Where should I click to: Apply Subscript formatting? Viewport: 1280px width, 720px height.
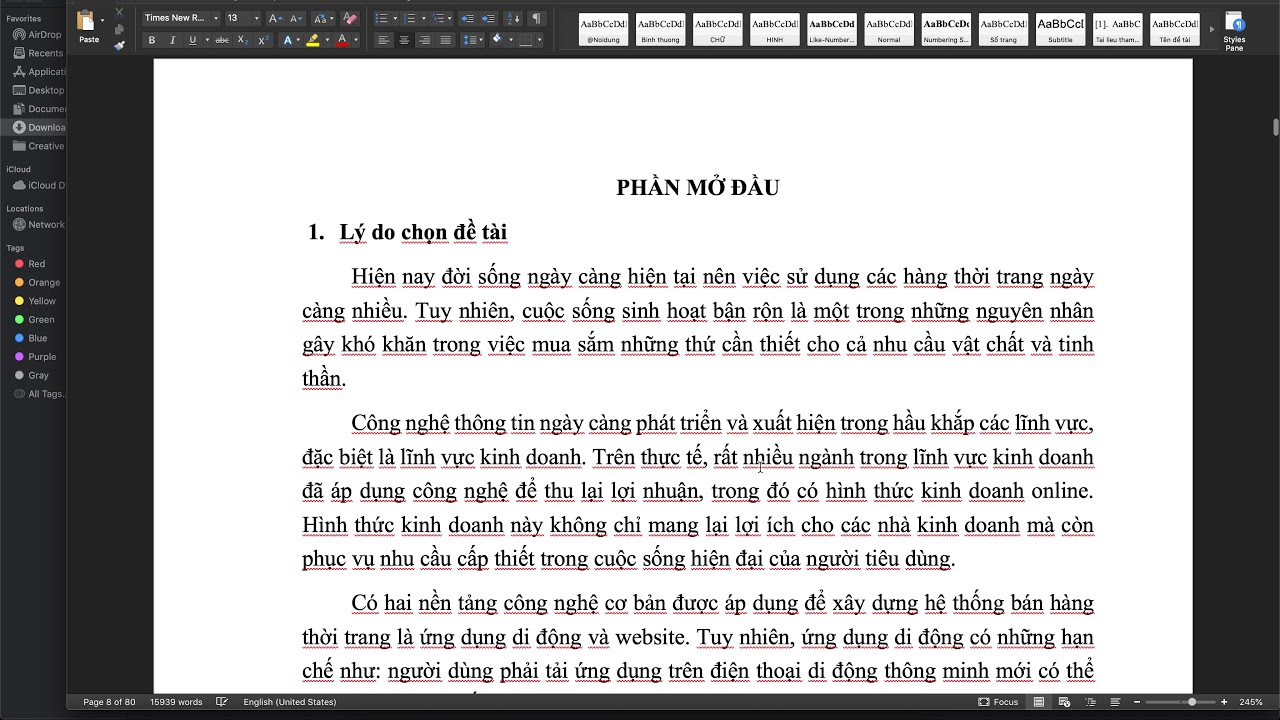coord(243,40)
